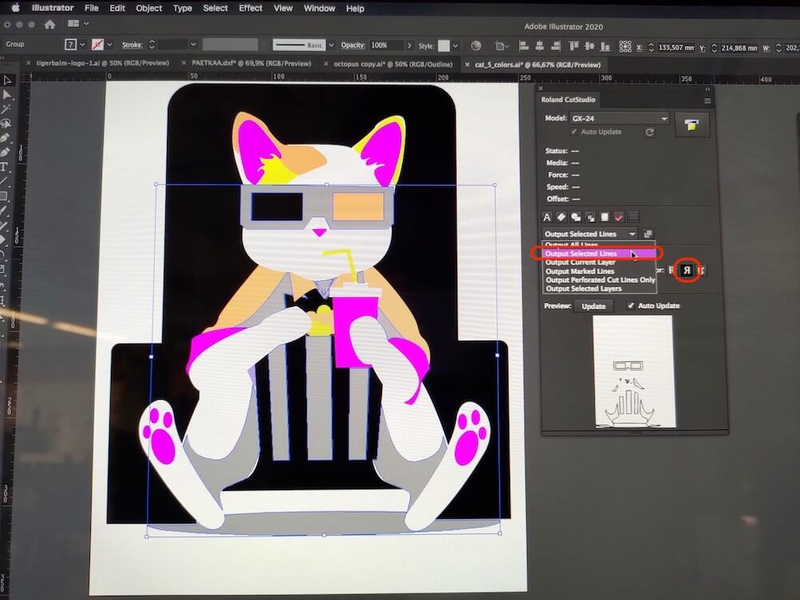Toggle Auto Update checkbox next to Preview
This screenshot has height=600, width=800.
[x=630, y=305]
